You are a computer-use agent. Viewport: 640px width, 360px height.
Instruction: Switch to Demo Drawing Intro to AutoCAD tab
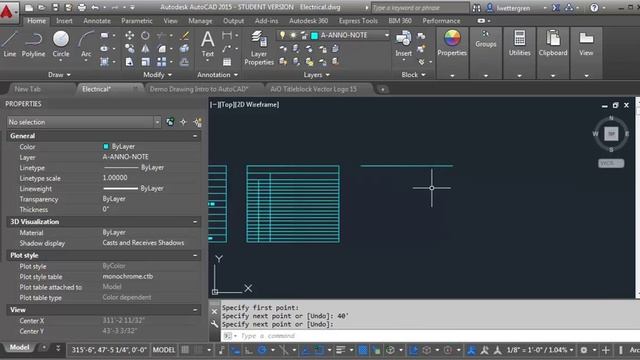click(x=199, y=89)
